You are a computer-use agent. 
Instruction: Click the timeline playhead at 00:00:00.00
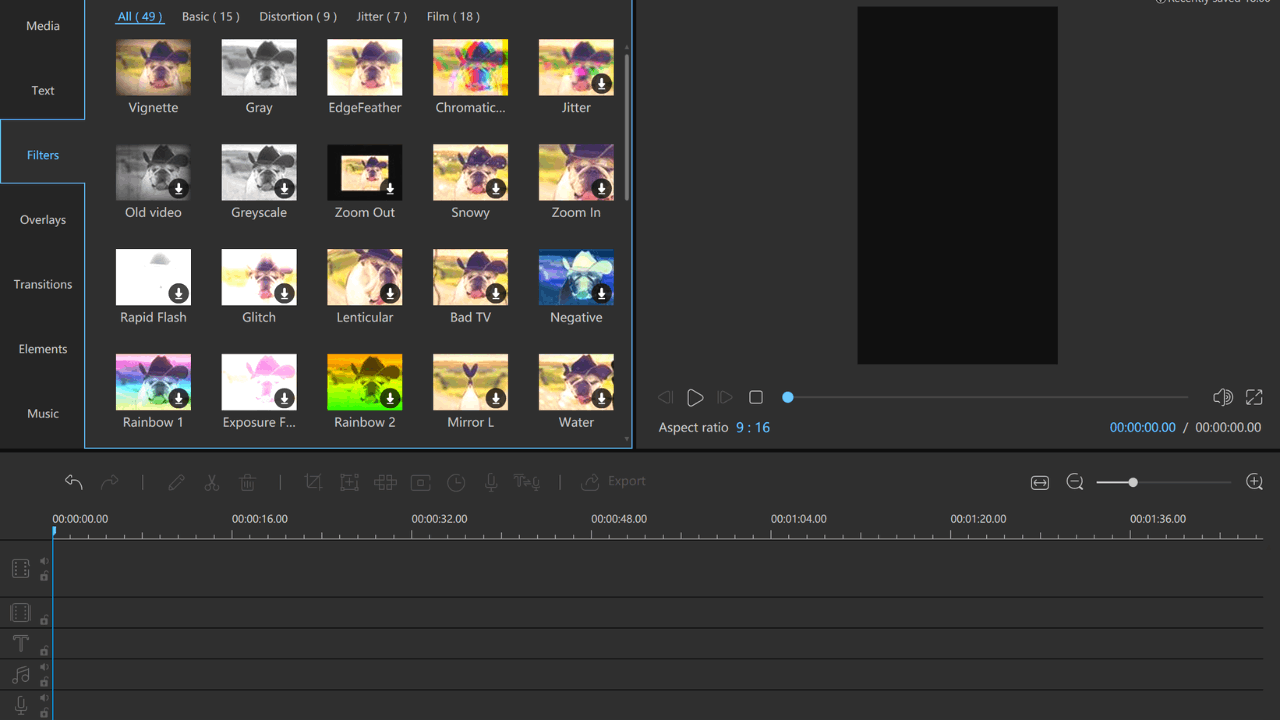53,532
